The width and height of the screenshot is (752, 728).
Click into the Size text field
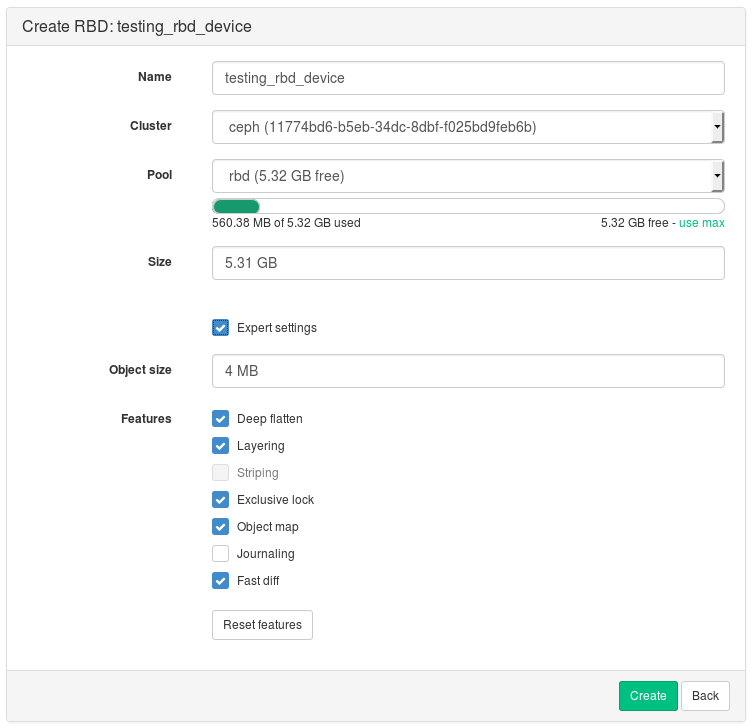pyautogui.click(x=468, y=263)
